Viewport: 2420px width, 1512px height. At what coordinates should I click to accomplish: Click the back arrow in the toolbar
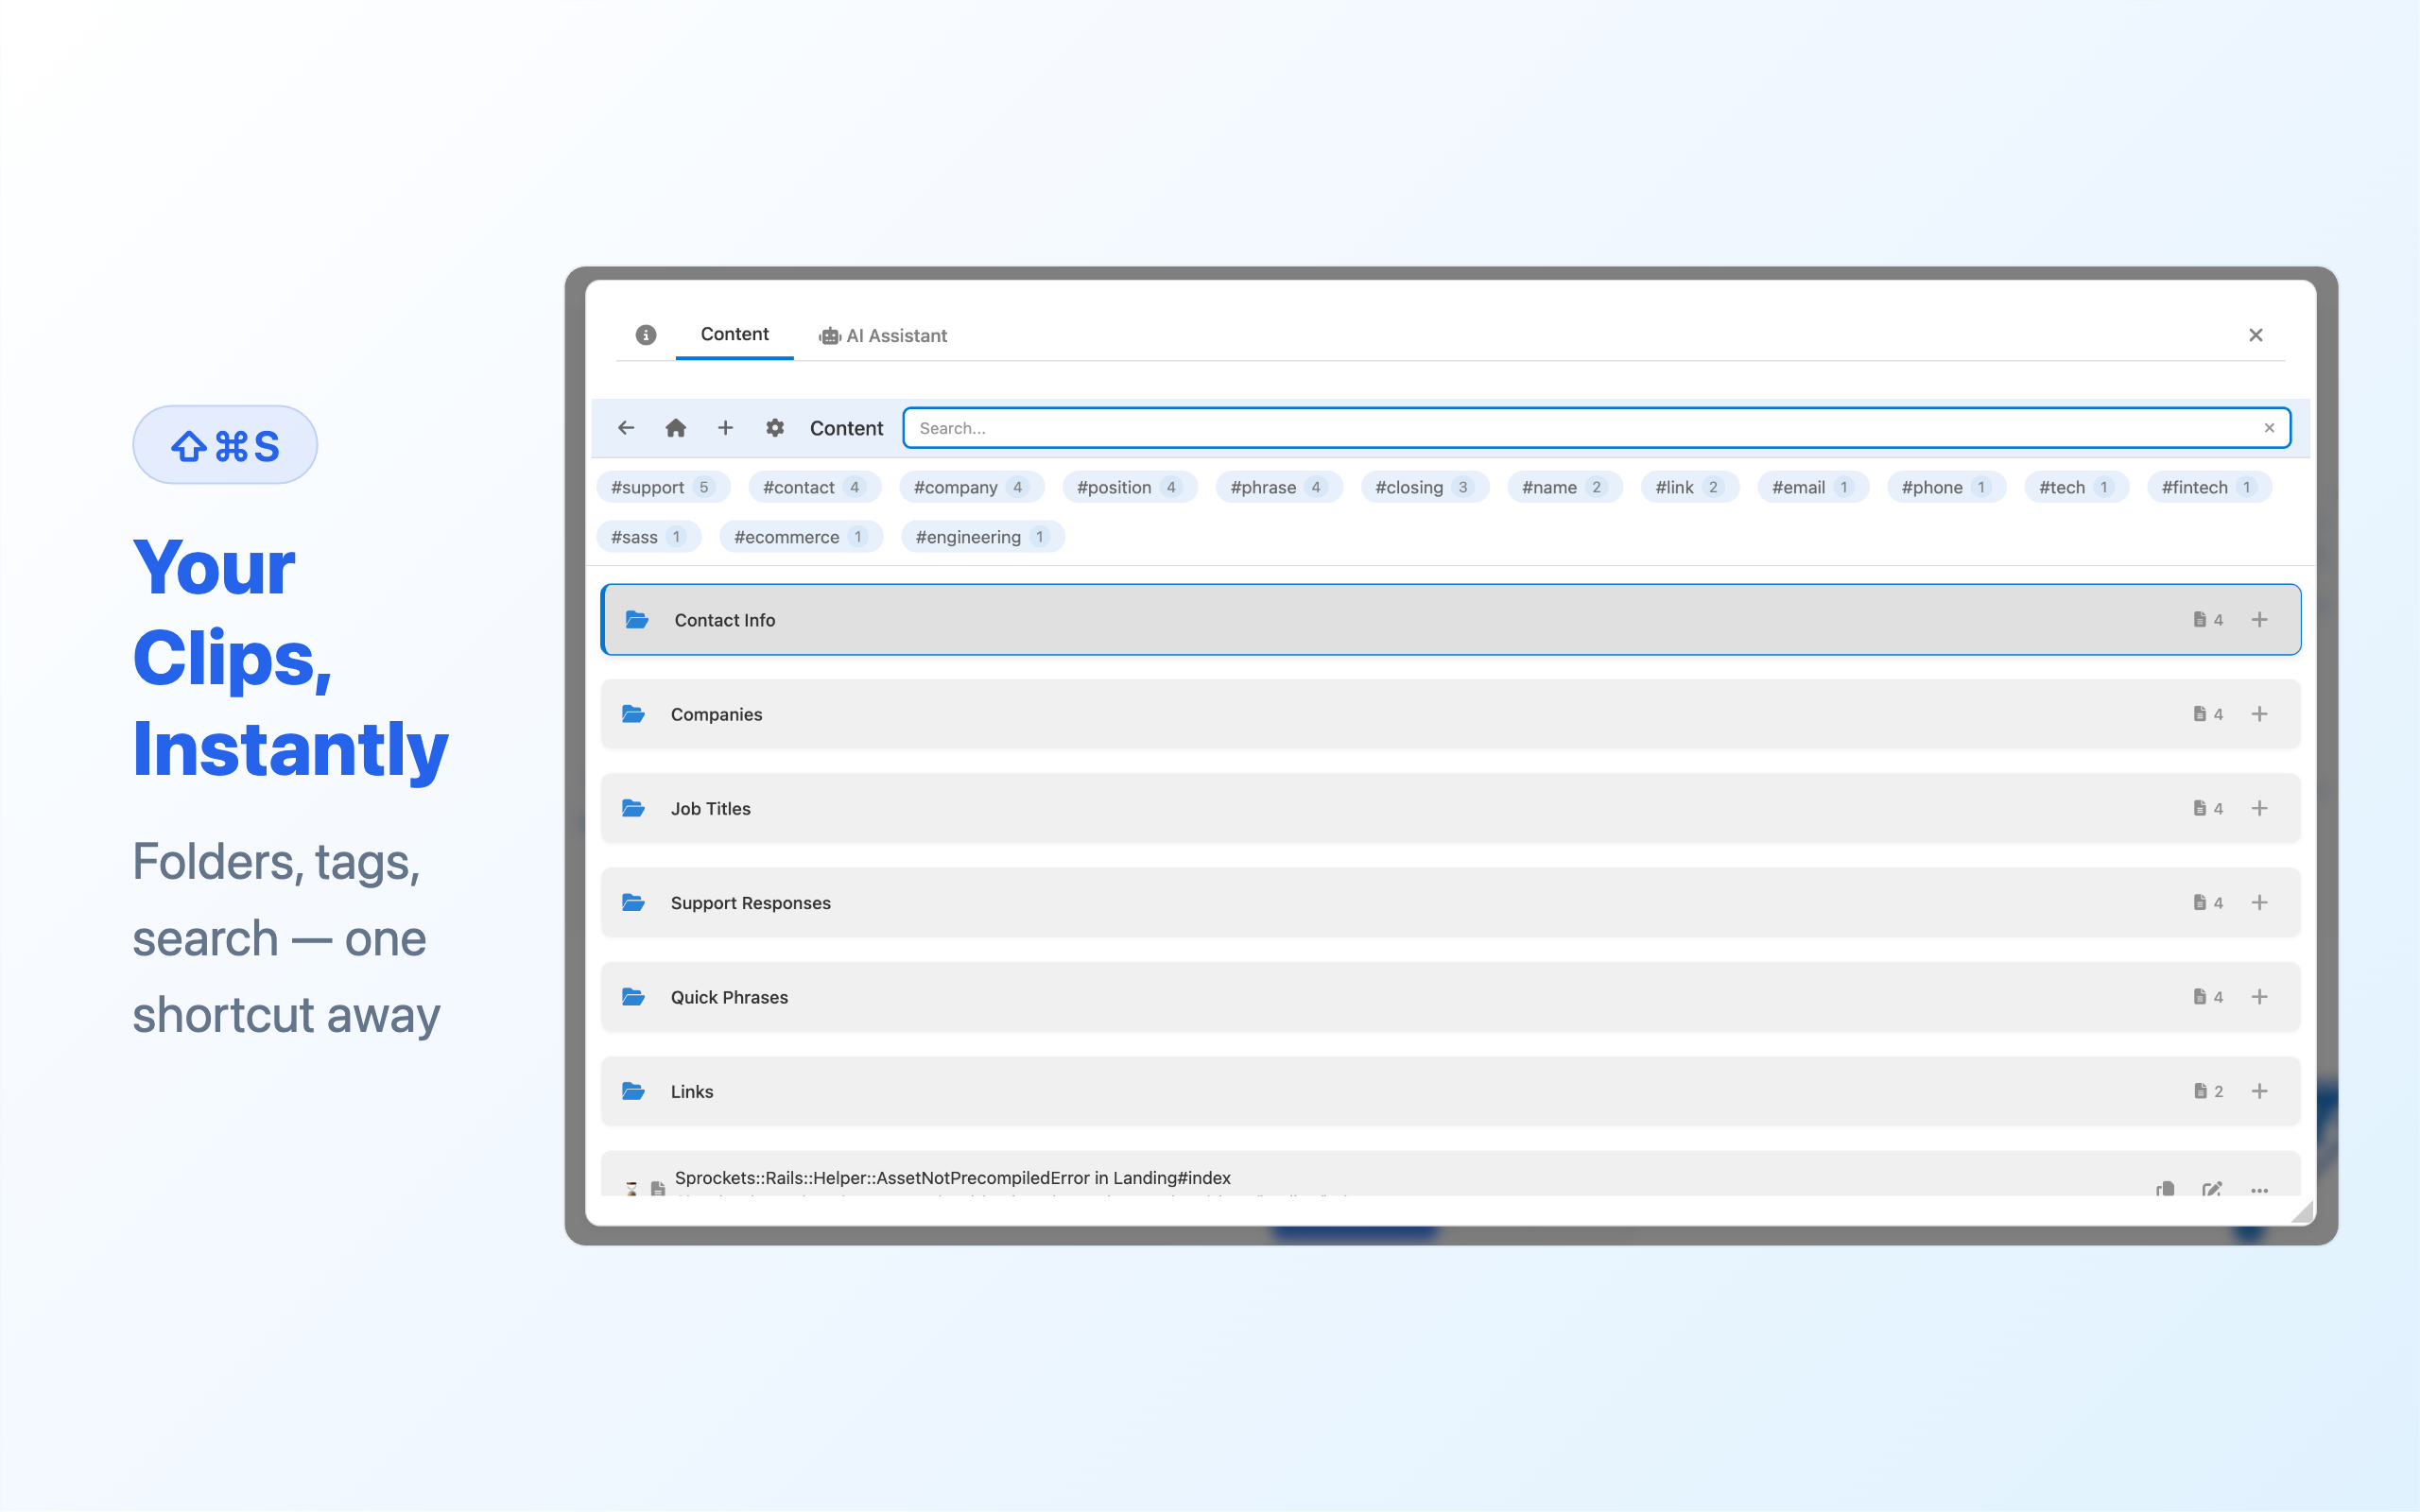click(626, 428)
